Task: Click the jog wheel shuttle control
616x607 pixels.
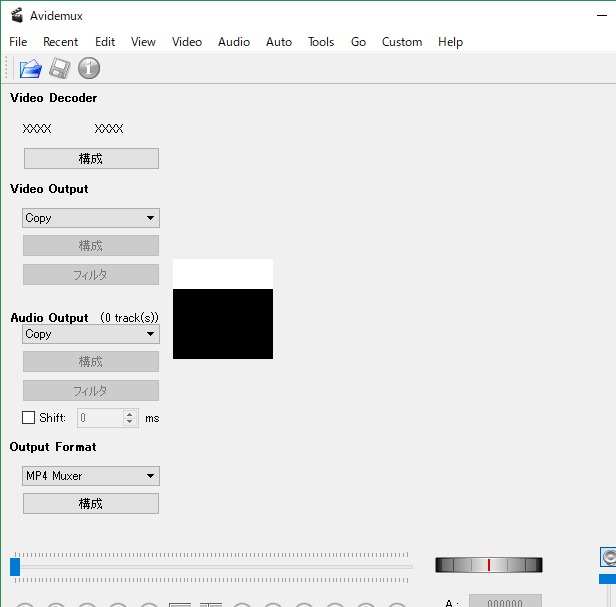Action: (x=489, y=565)
